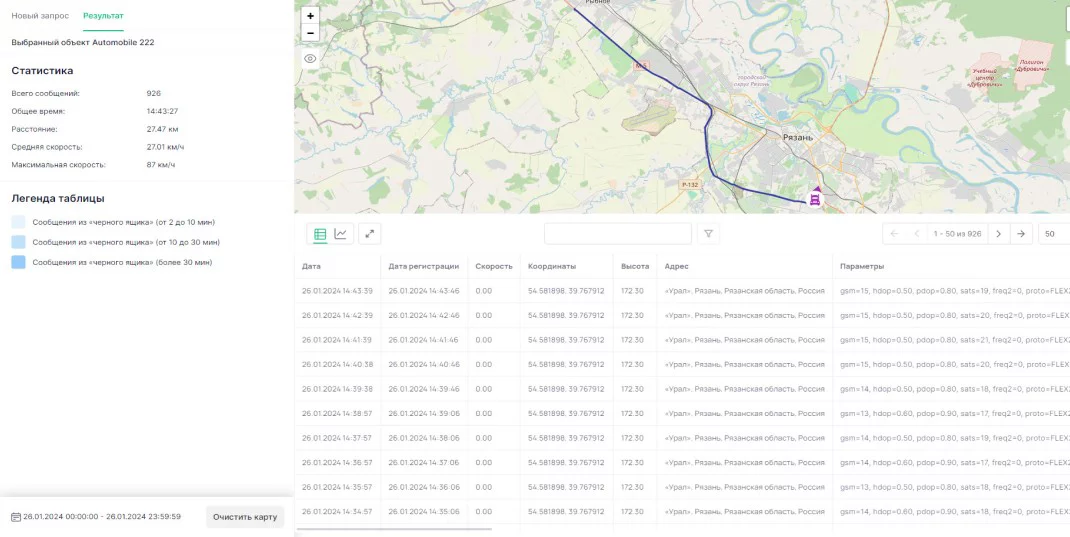Select the row dated 26.01.2024 14:37:57
The width and height of the screenshot is (1070, 537).
[682, 438]
